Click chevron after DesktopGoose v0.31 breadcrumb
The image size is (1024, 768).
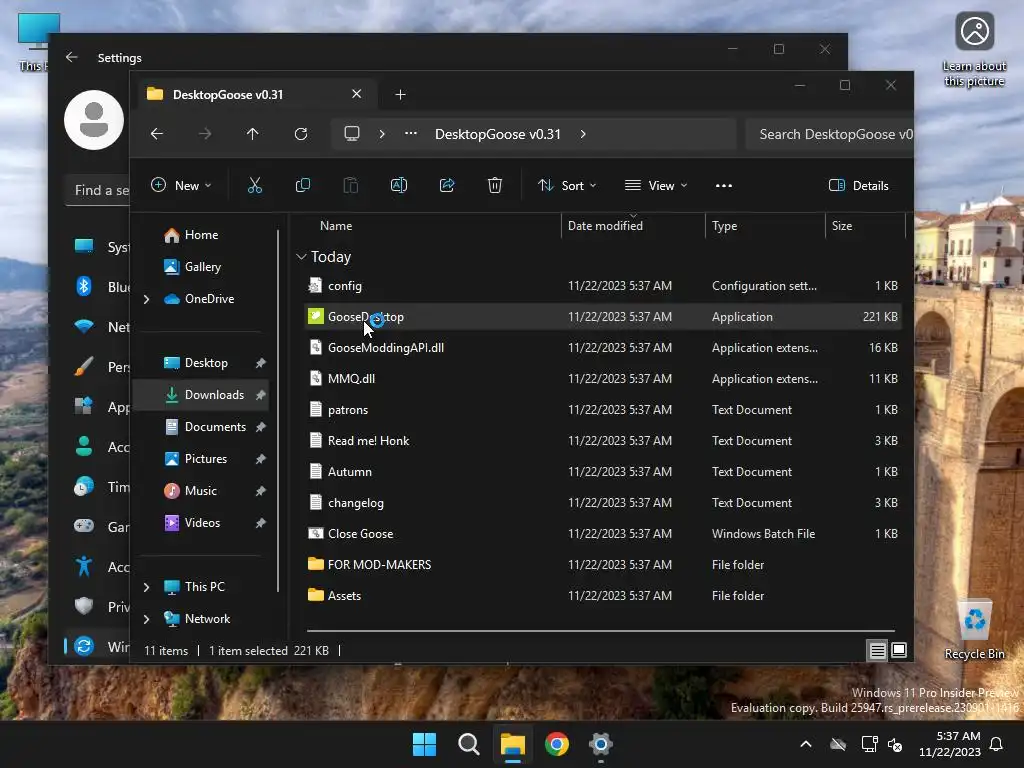tap(583, 134)
